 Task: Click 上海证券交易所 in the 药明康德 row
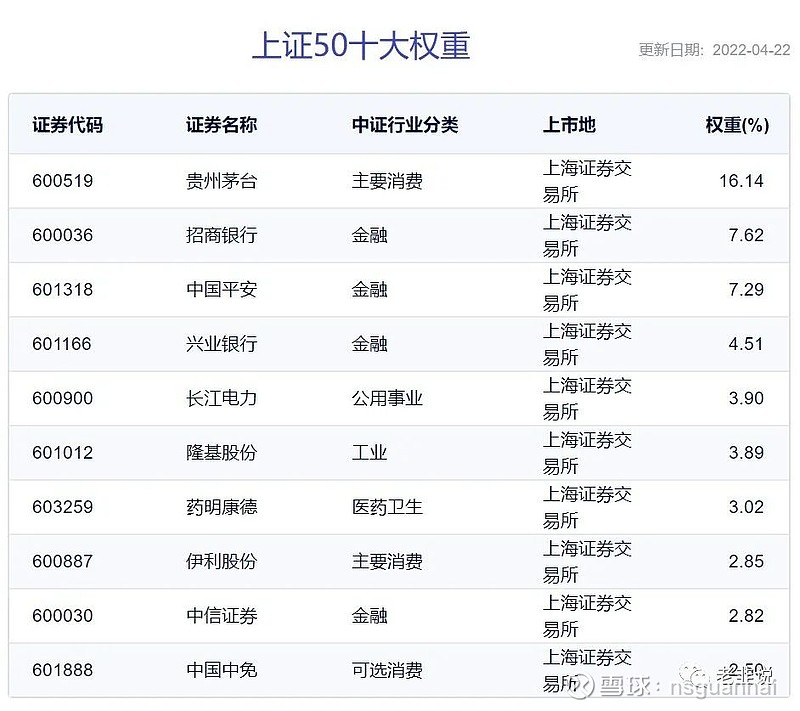pyautogui.click(x=587, y=507)
